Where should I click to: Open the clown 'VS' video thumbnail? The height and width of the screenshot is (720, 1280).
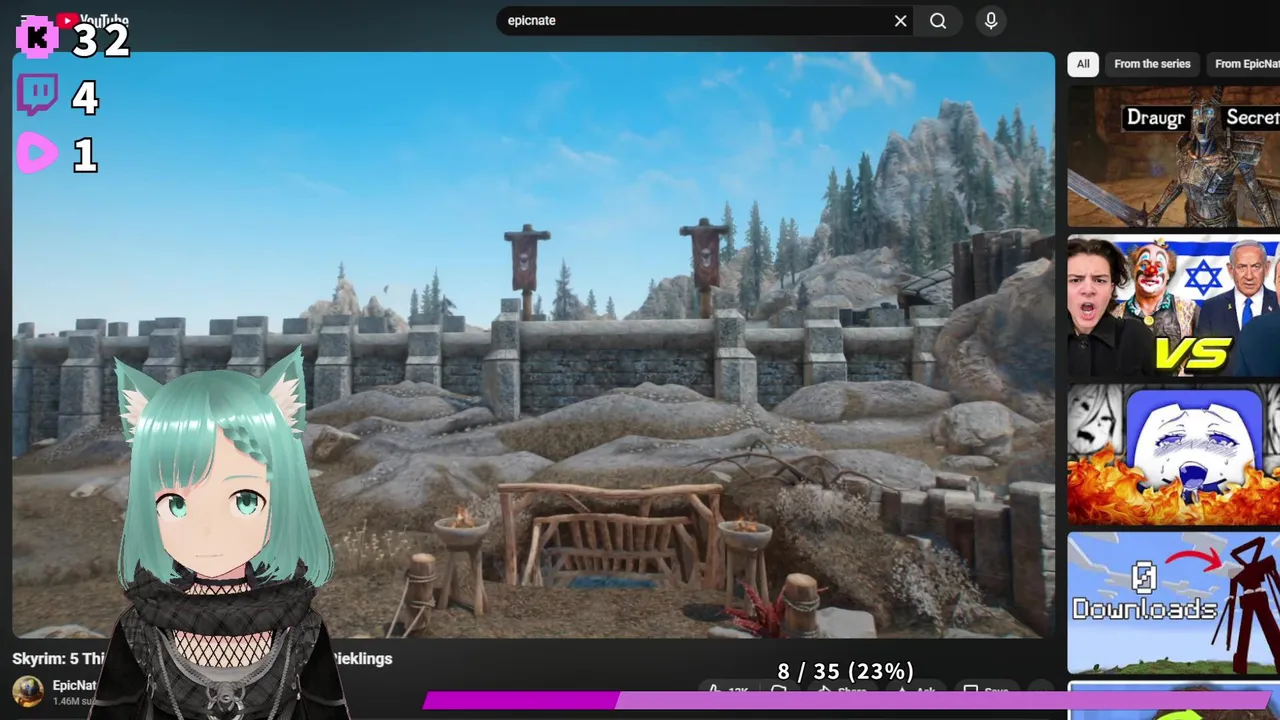1174,306
